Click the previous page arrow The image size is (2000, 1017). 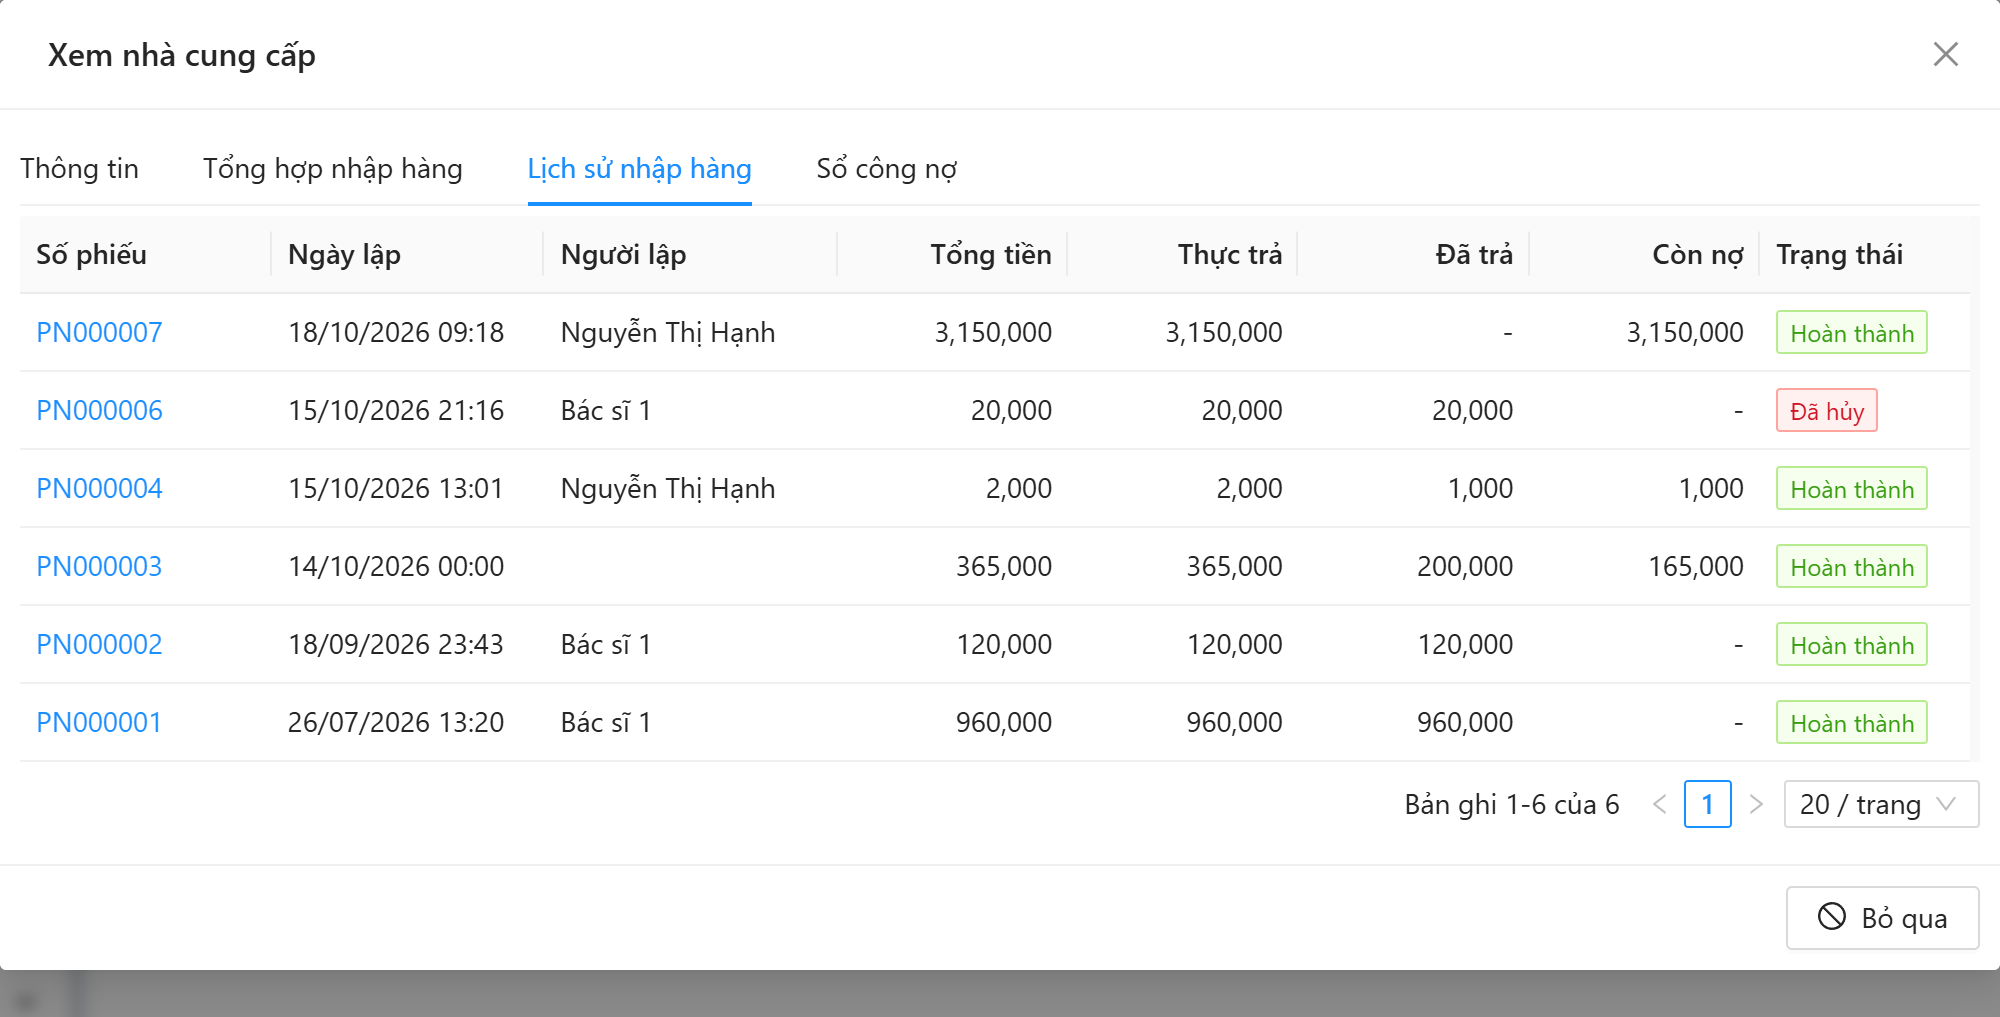pos(1660,804)
